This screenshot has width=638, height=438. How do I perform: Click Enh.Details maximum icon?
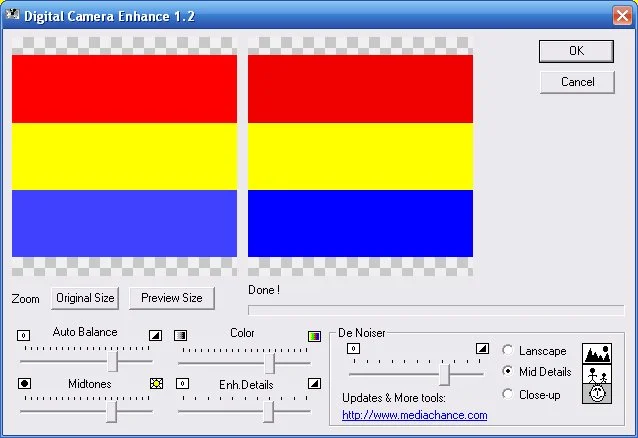(x=314, y=383)
